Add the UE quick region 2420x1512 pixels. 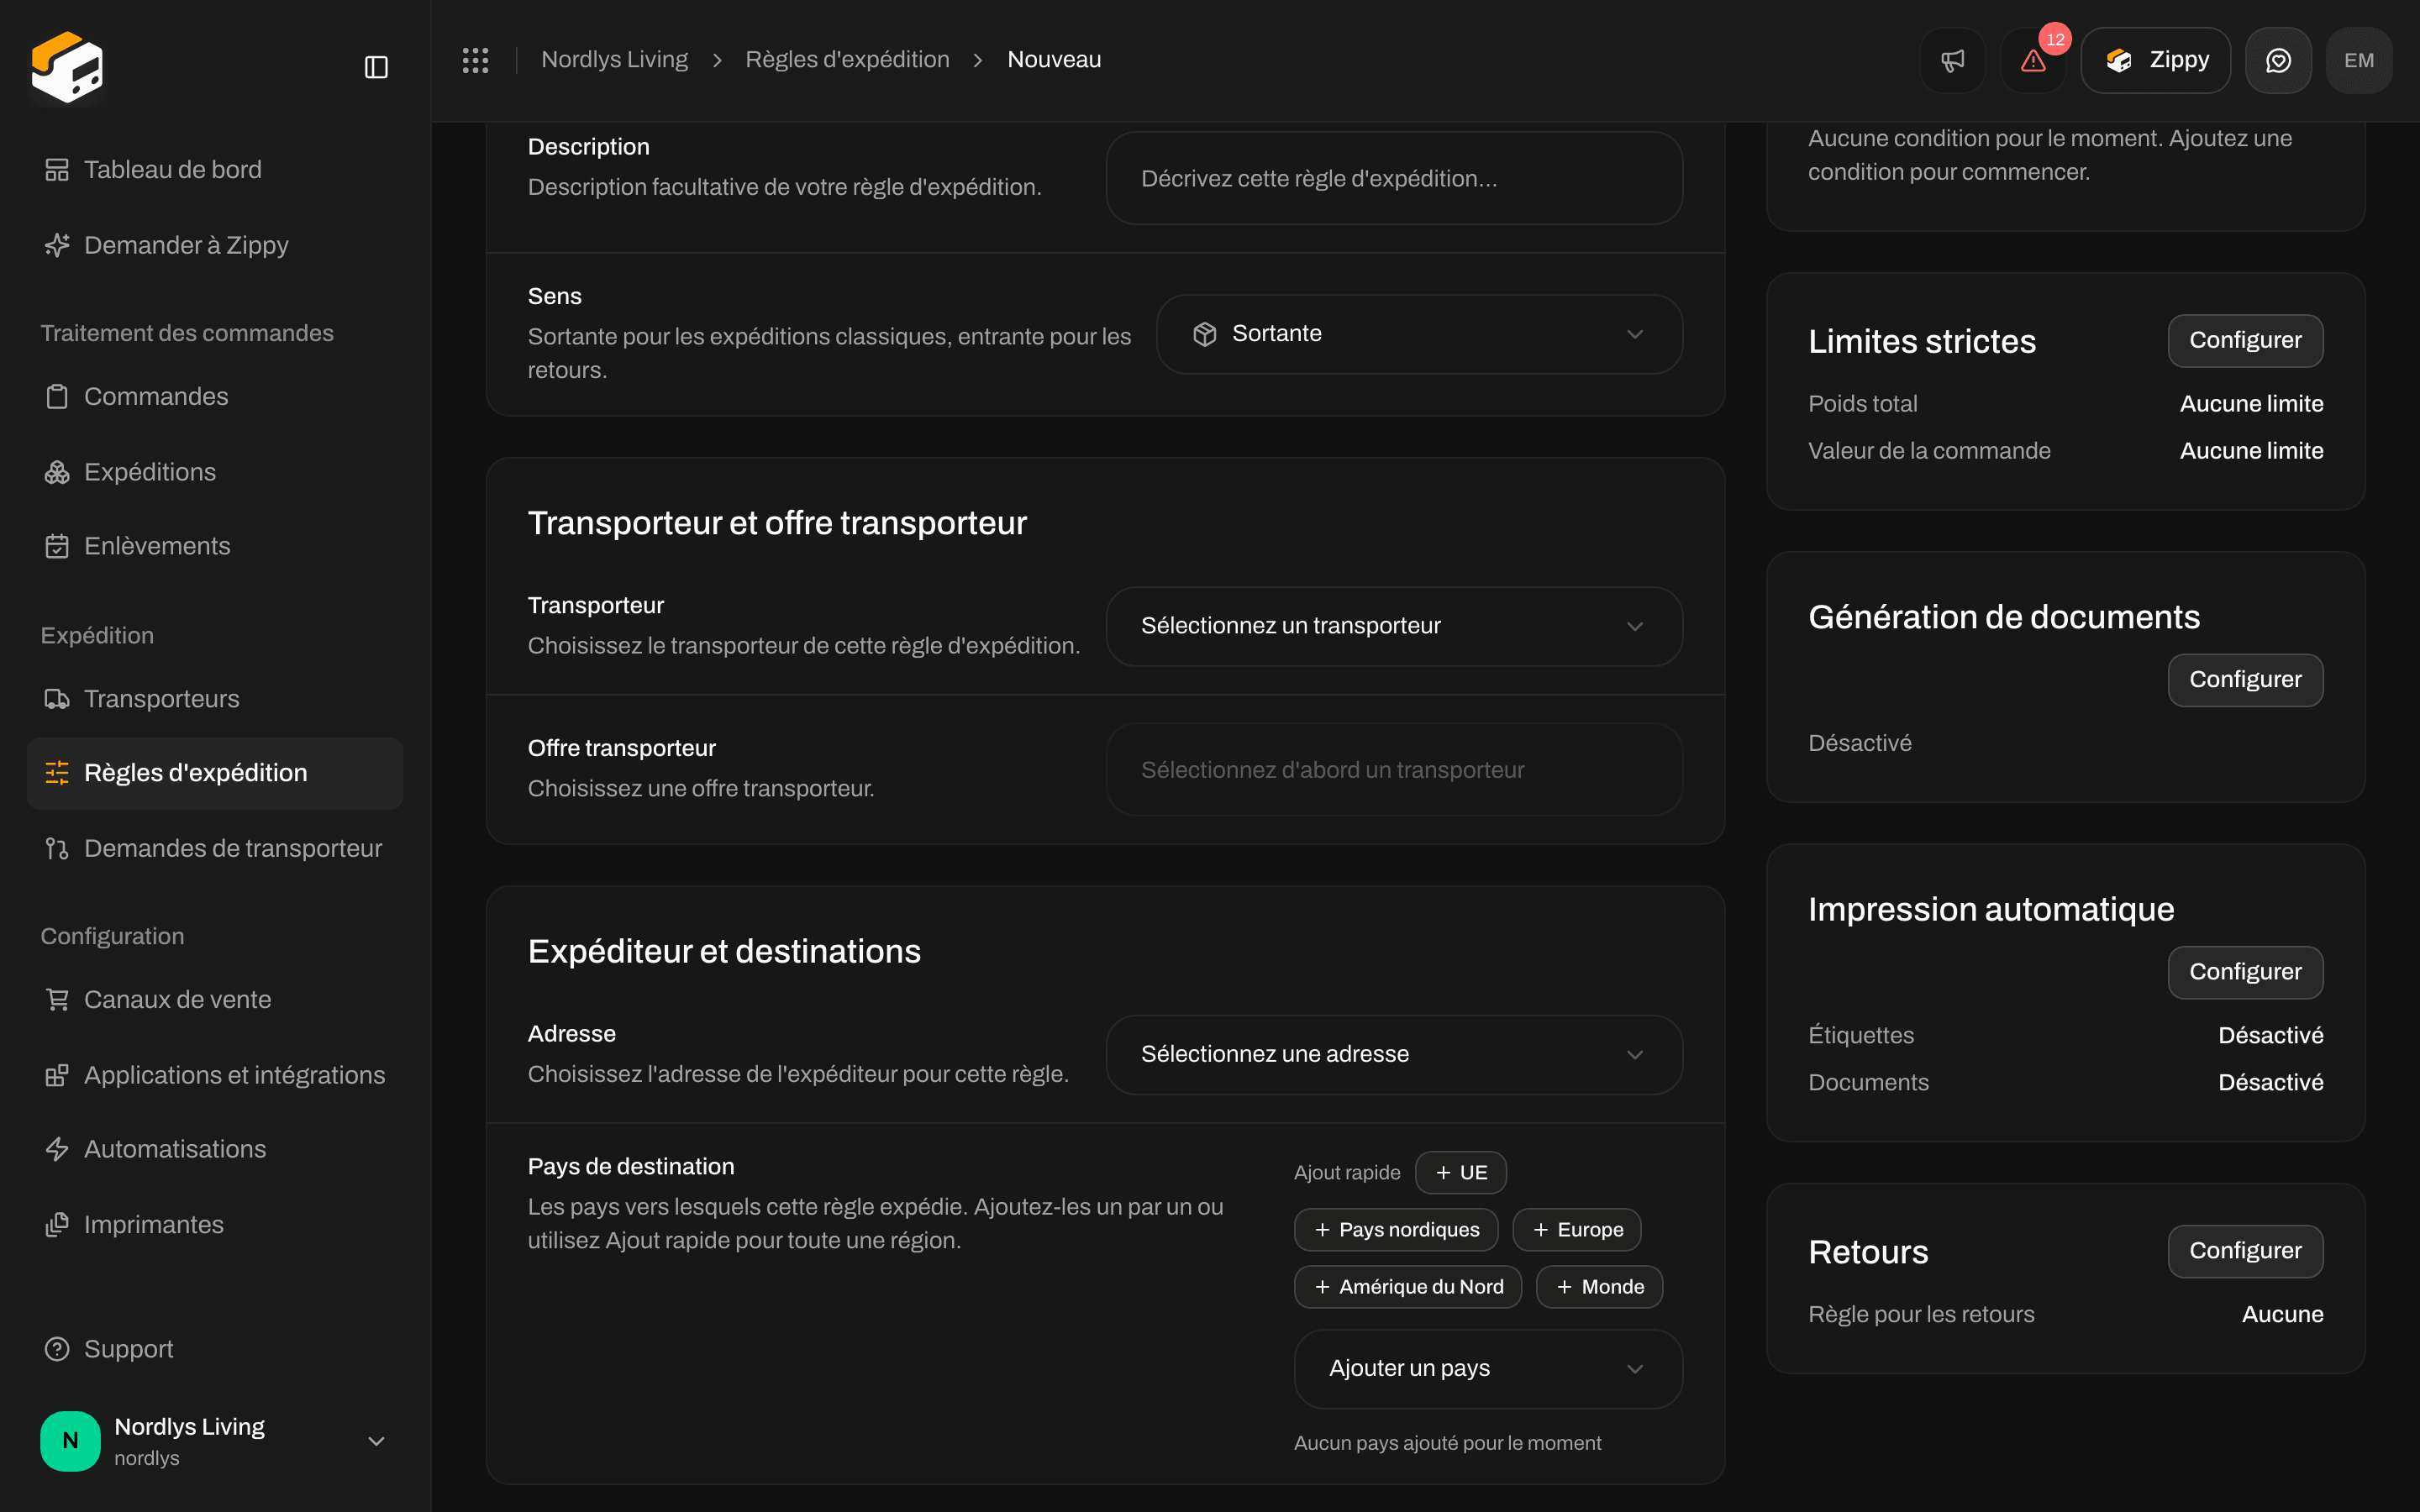pos(1461,1173)
